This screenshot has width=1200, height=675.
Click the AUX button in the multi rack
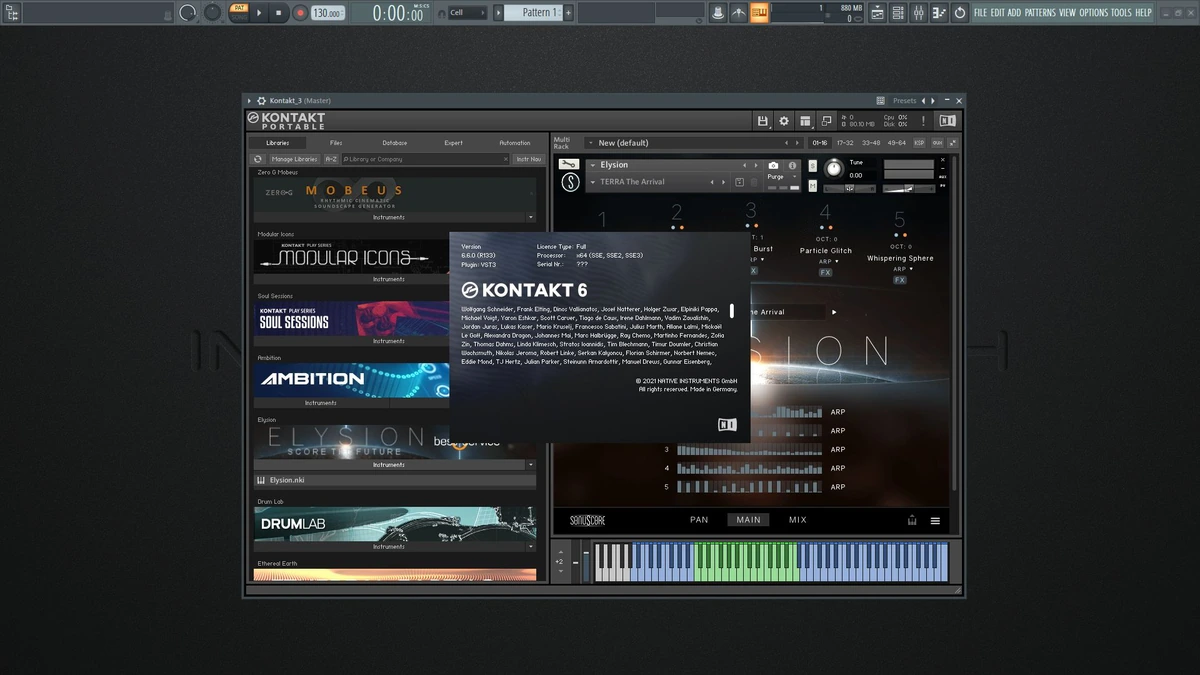(x=937, y=143)
